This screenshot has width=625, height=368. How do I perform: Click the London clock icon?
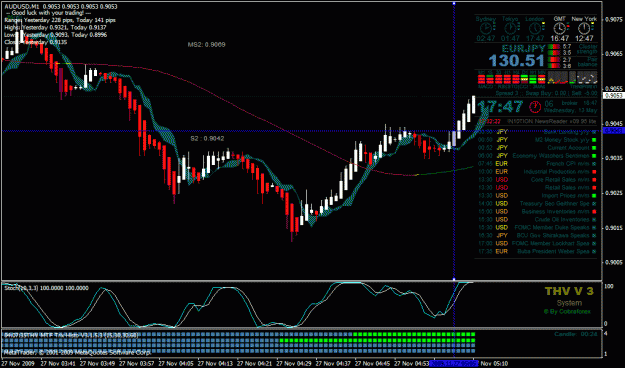tap(535, 28)
